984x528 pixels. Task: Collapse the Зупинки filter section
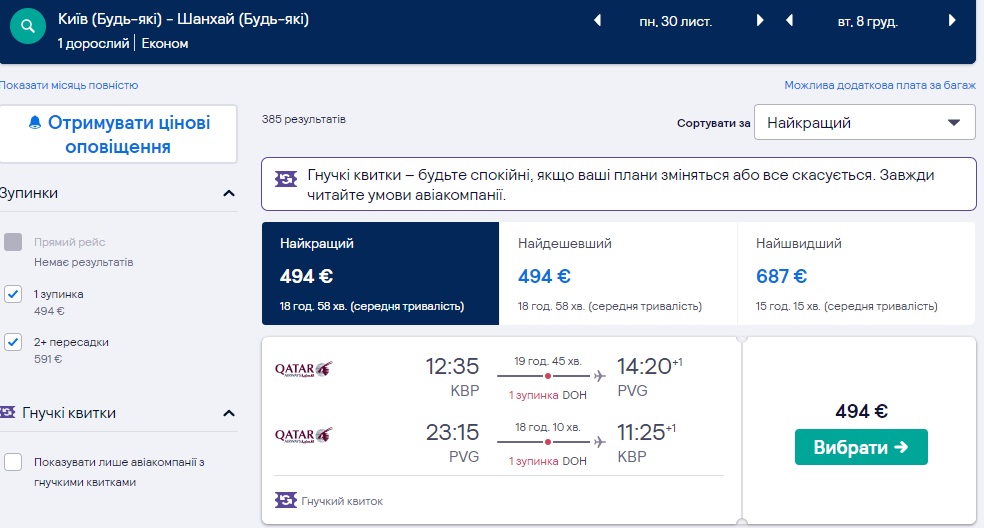[x=229, y=193]
